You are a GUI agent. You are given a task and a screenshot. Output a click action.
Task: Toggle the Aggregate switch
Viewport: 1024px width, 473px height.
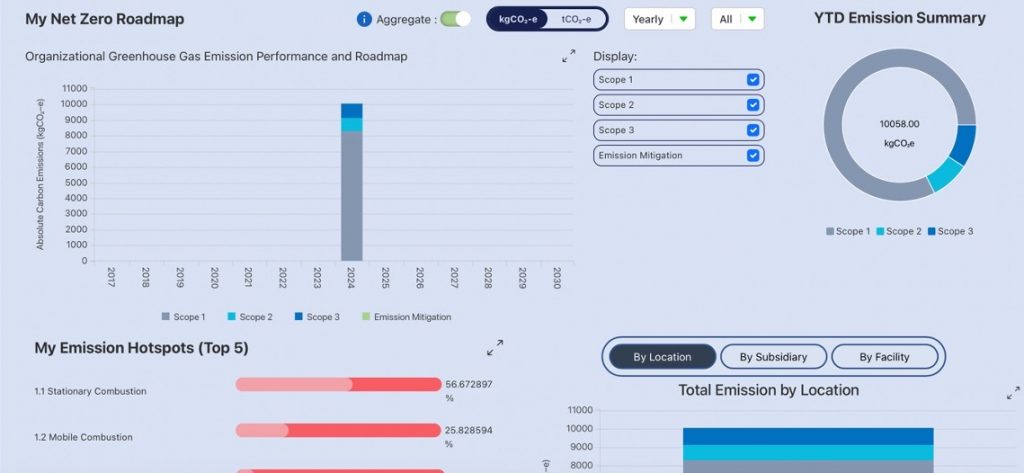pyautogui.click(x=455, y=19)
